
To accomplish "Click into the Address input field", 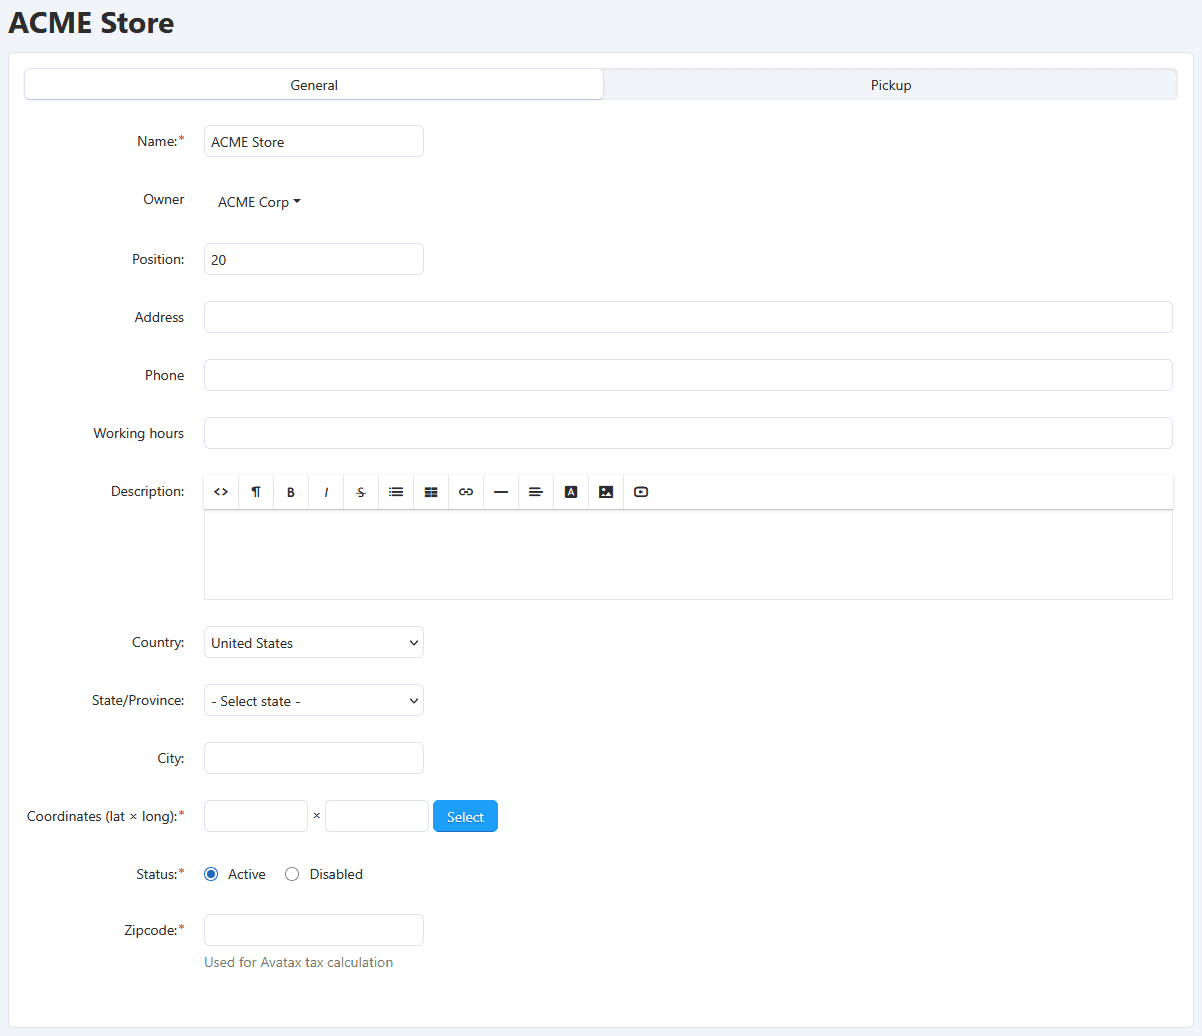I will coord(688,317).
